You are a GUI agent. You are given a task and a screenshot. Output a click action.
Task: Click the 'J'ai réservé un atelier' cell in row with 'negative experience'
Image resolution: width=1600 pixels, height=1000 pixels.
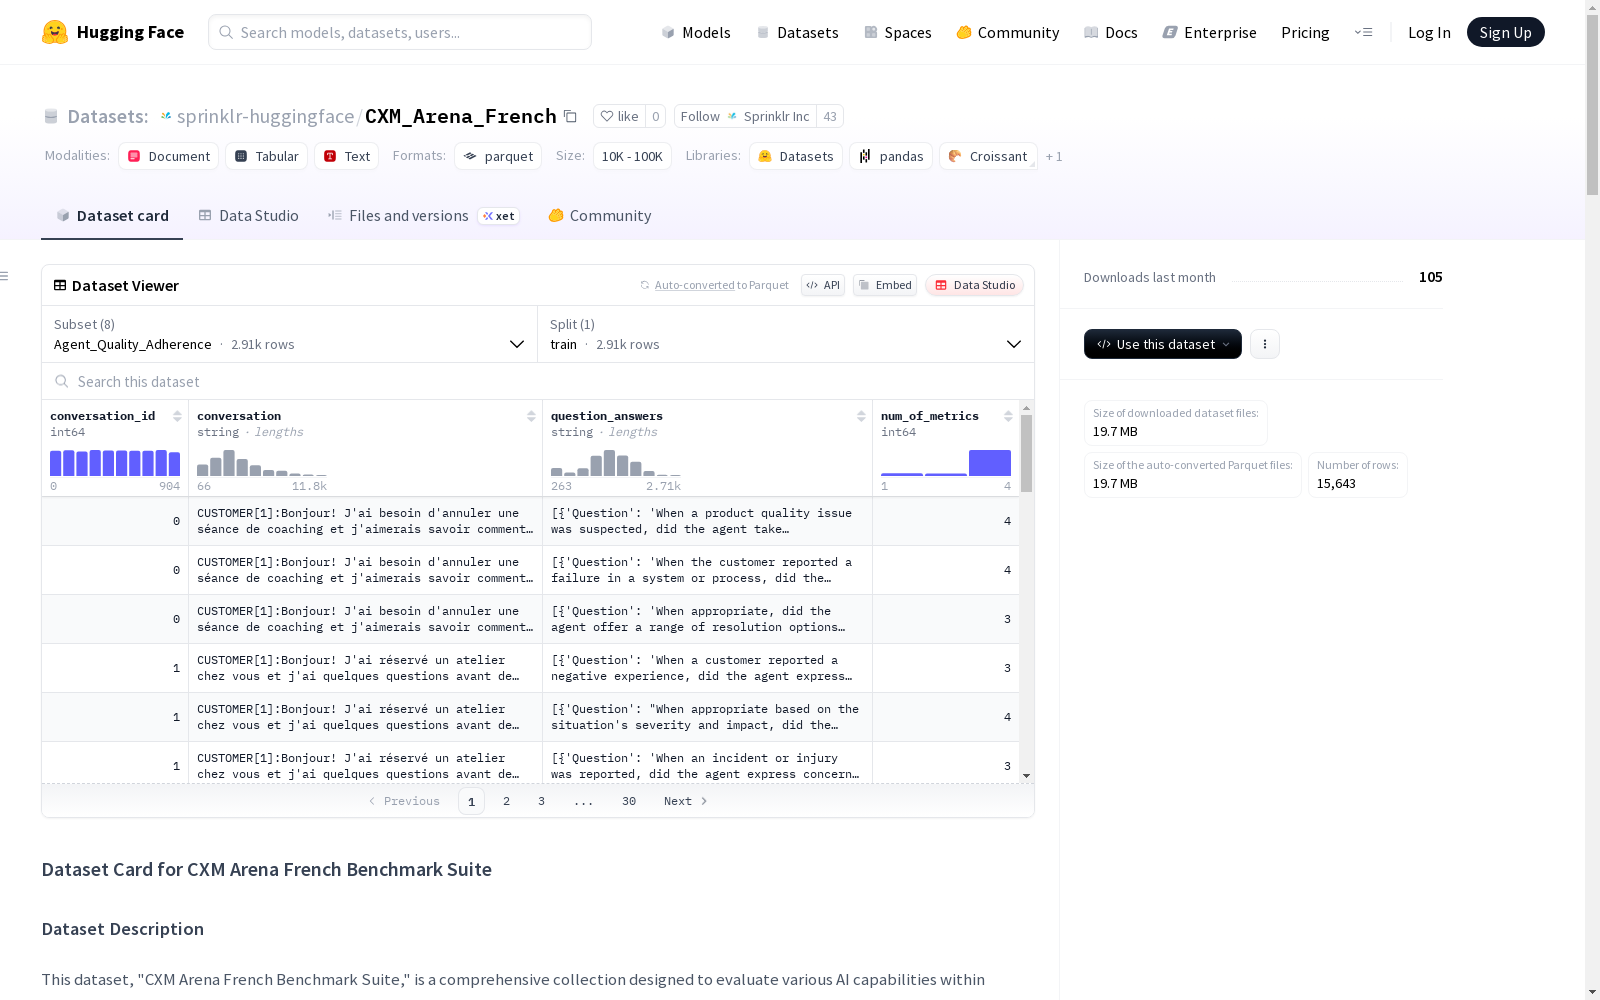(365, 668)
